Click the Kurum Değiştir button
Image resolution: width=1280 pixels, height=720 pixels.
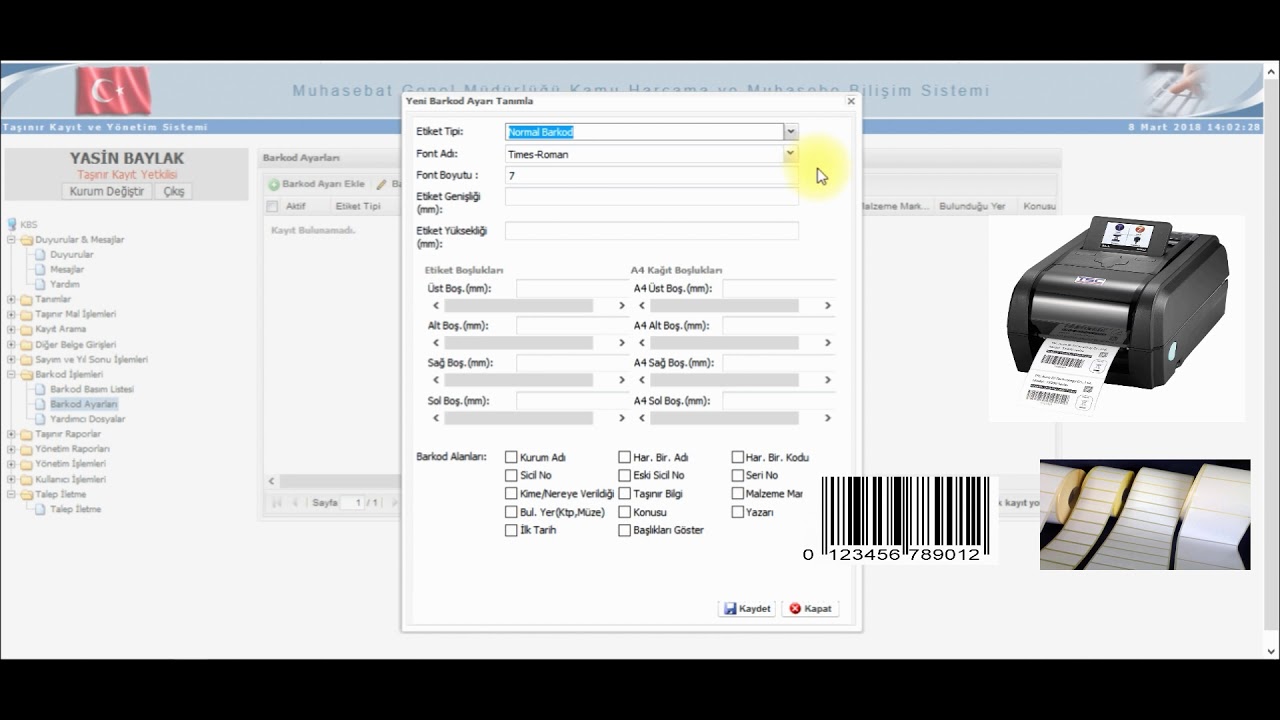tap(107, 191)
